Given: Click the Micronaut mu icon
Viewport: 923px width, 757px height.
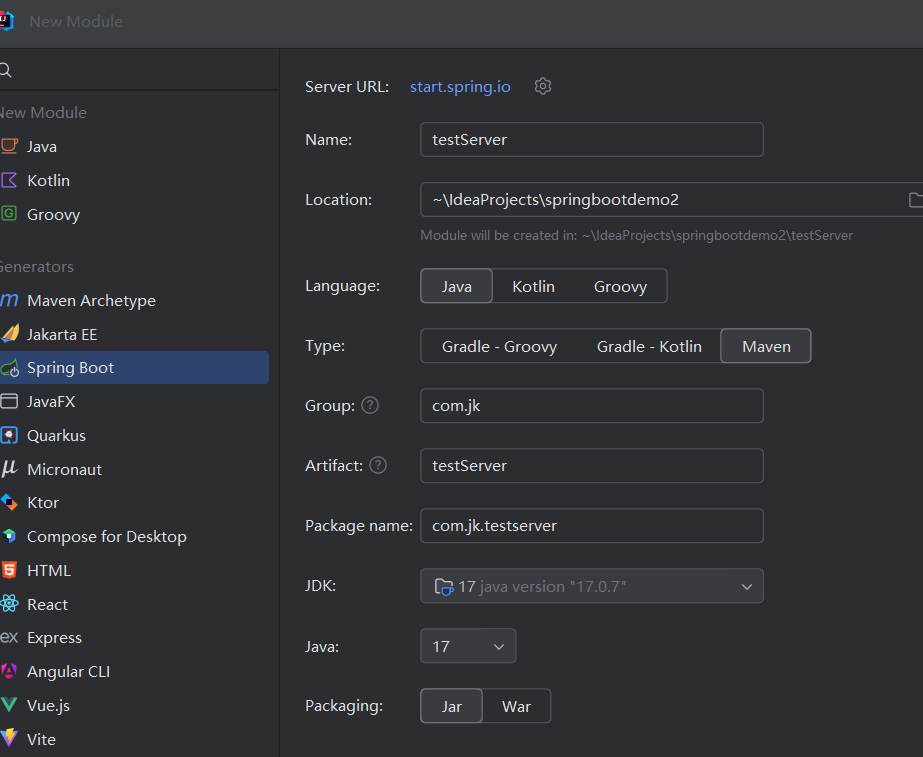Looking at the screenshot, I should (9, 469).
